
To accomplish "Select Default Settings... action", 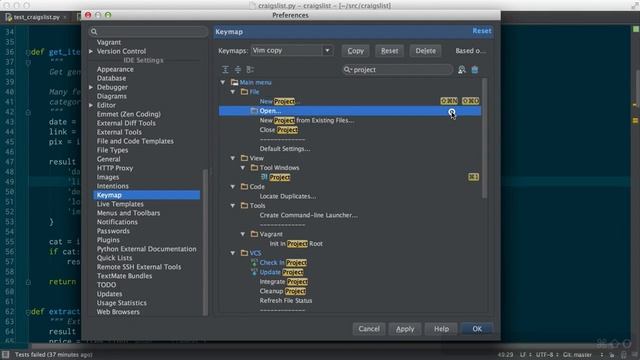I will tap(285, 149).
